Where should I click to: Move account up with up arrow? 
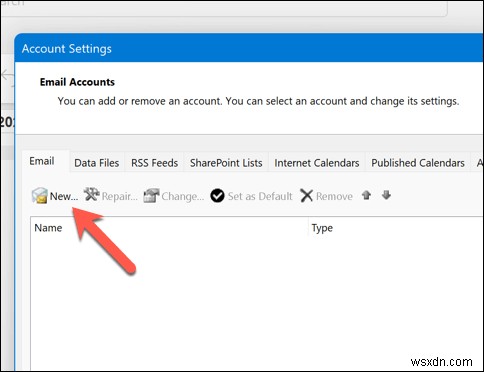point(366,195)
